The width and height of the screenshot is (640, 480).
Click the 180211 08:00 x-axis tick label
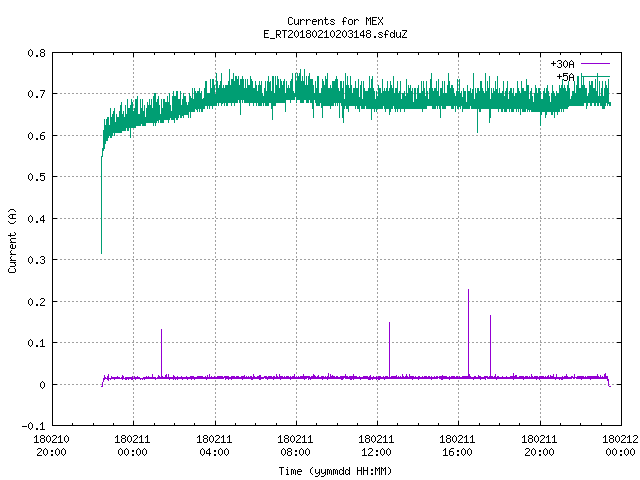pyautogui.click(x=295, y=446)
